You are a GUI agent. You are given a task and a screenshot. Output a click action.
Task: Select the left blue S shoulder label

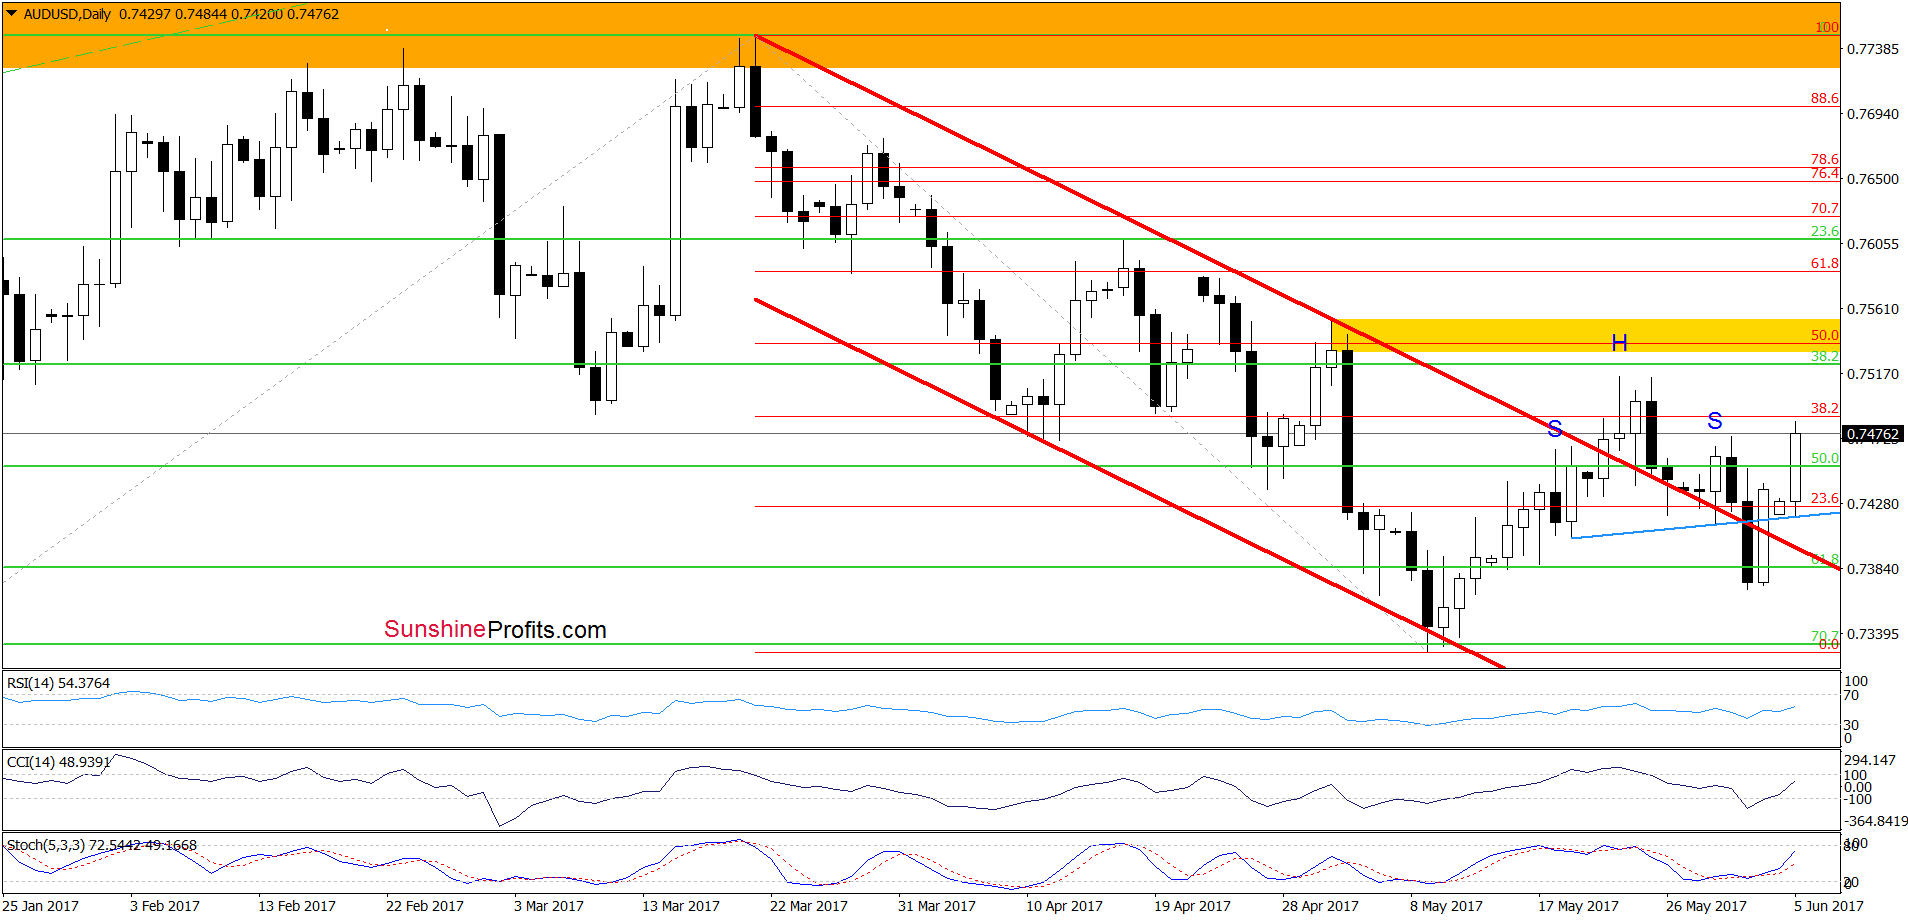click(1555, 429)
